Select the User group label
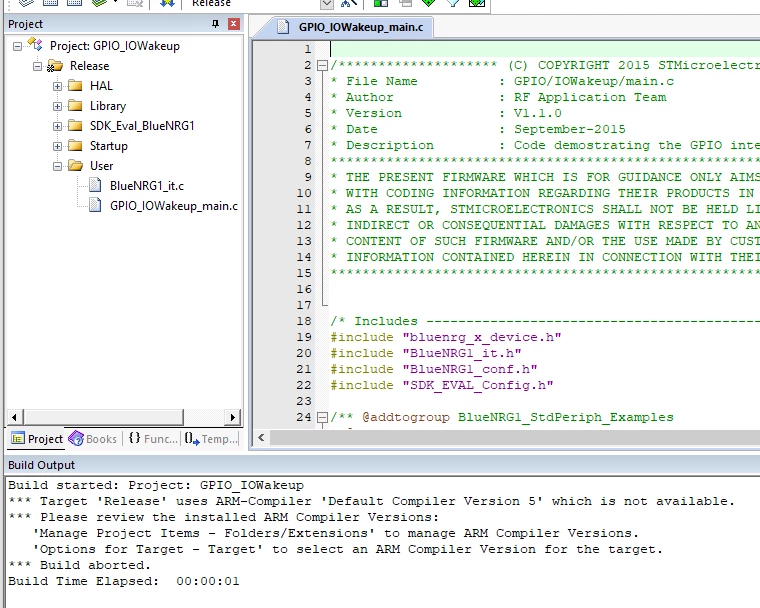The image size is (760, 608). coord(101,166)
